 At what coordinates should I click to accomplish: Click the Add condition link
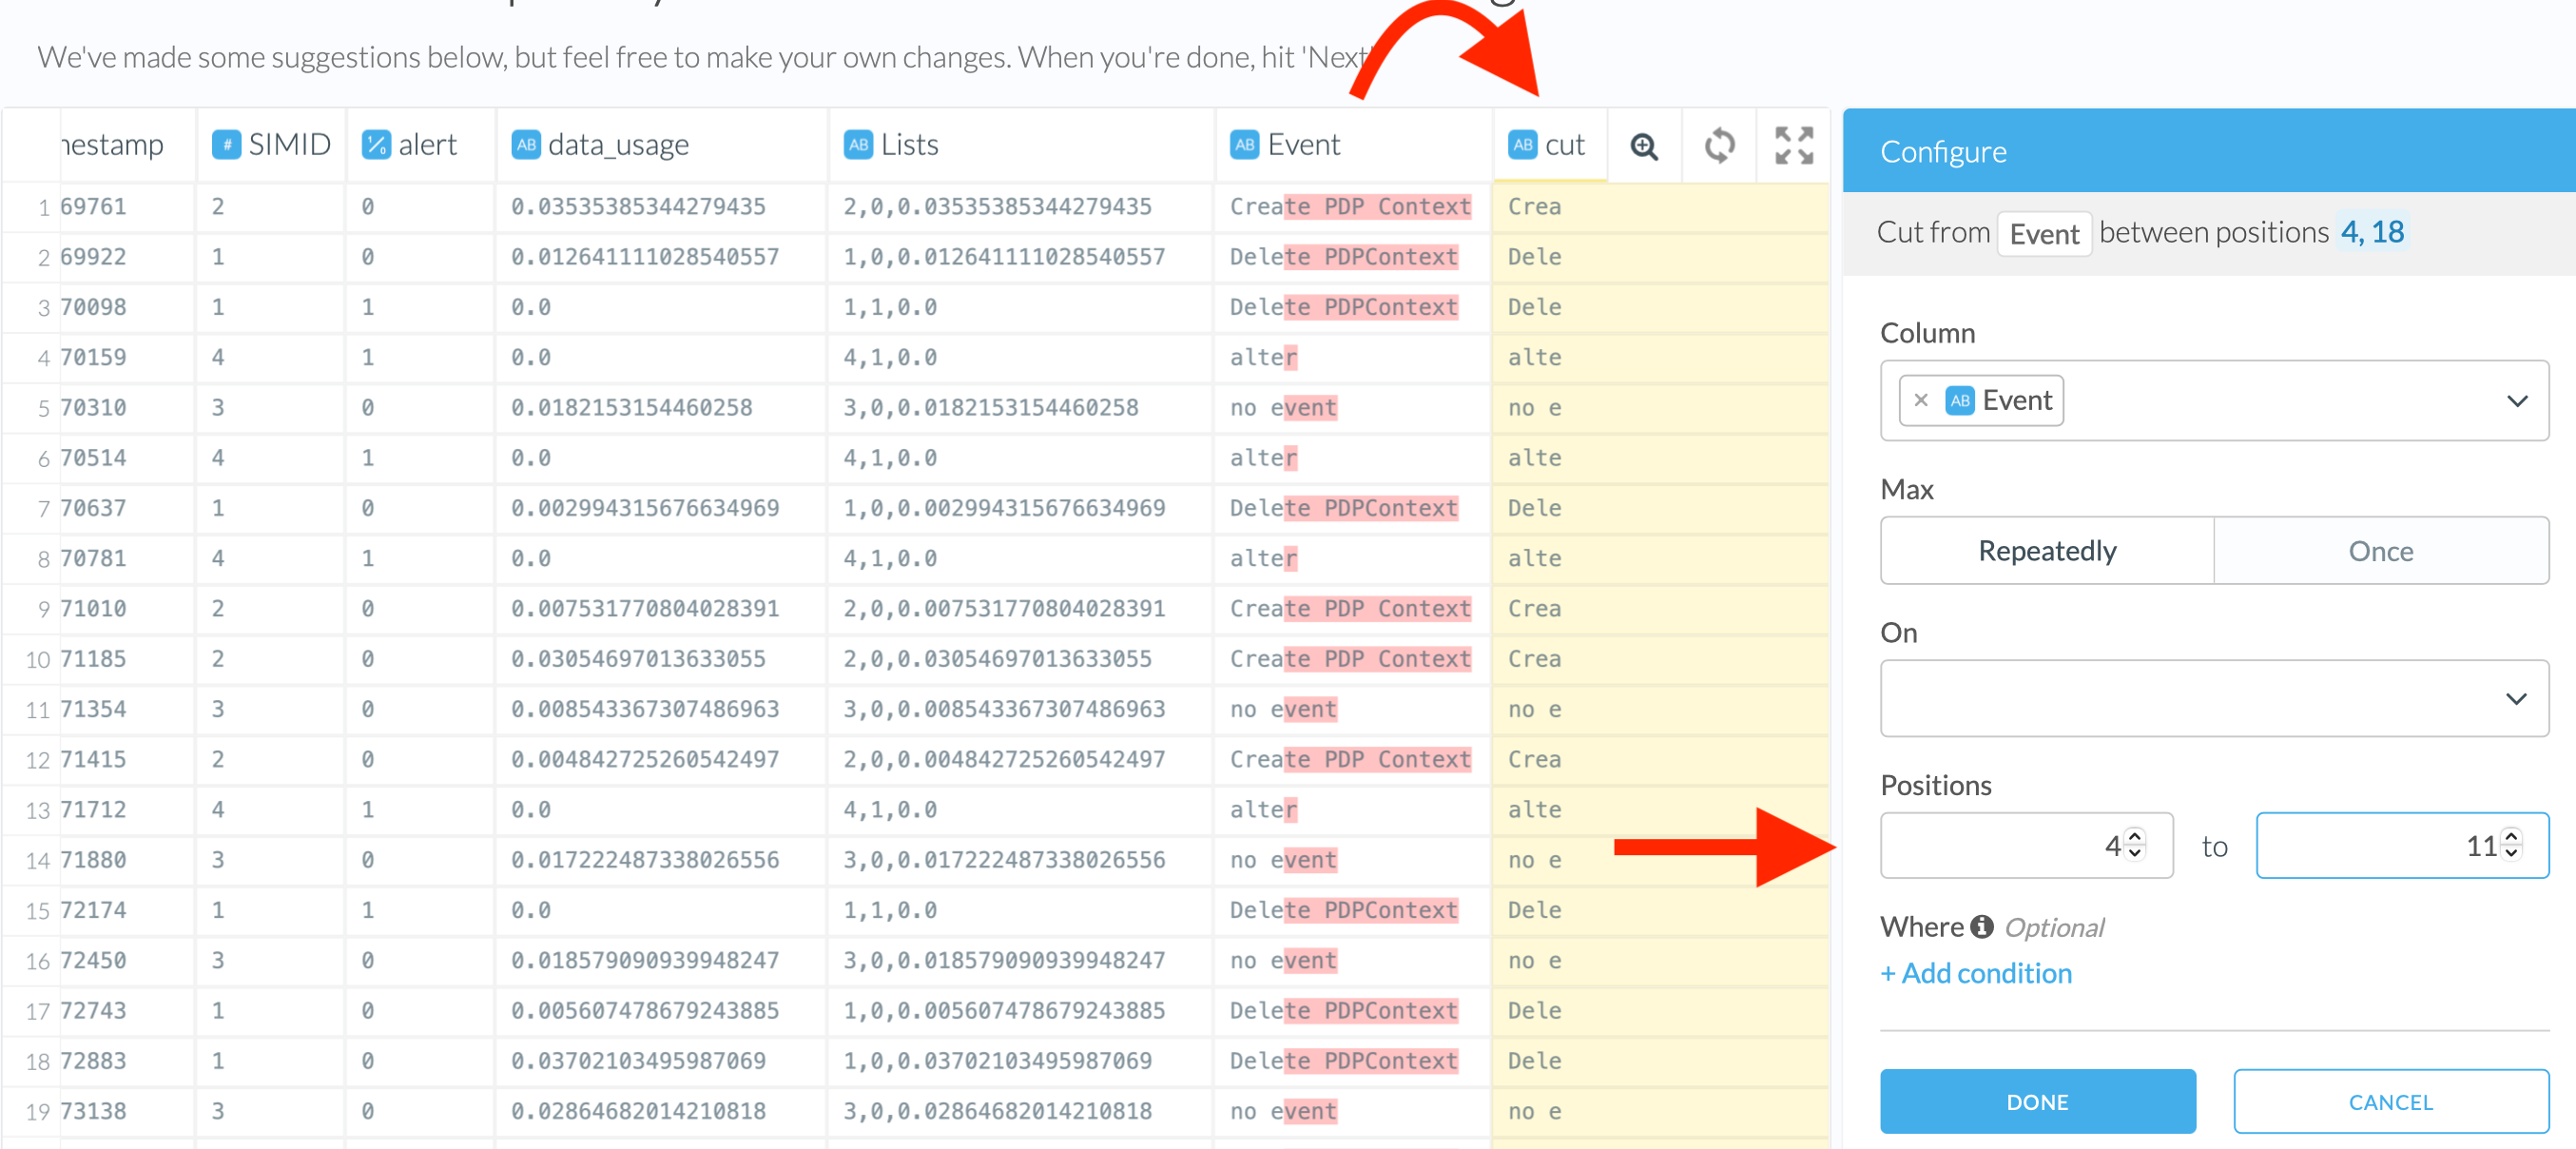click(x=1975, y=973)
